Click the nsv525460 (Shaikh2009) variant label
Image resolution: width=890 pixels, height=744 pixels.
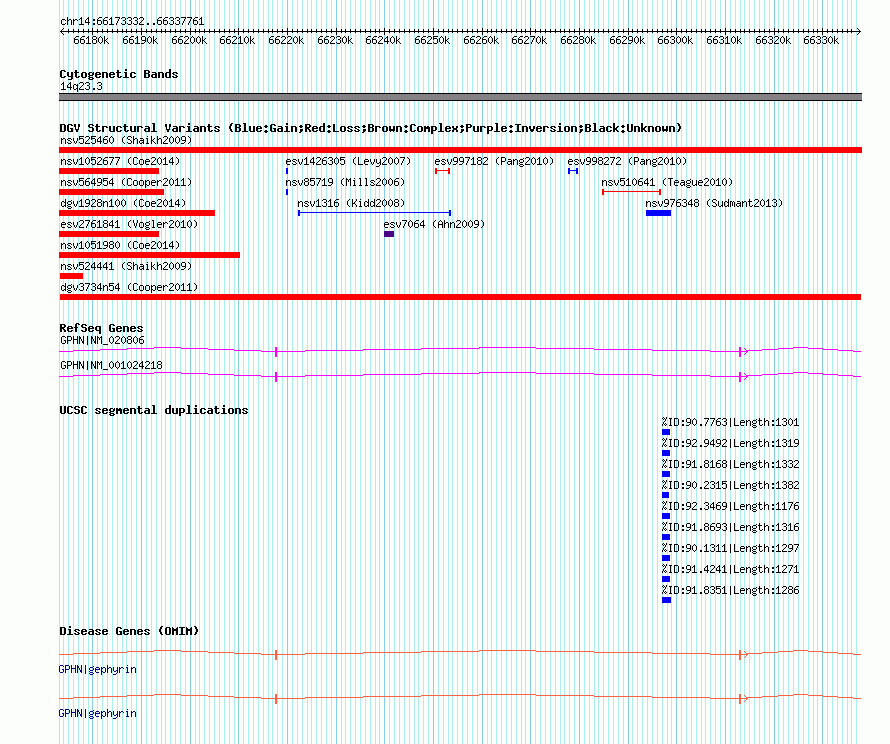126,140
